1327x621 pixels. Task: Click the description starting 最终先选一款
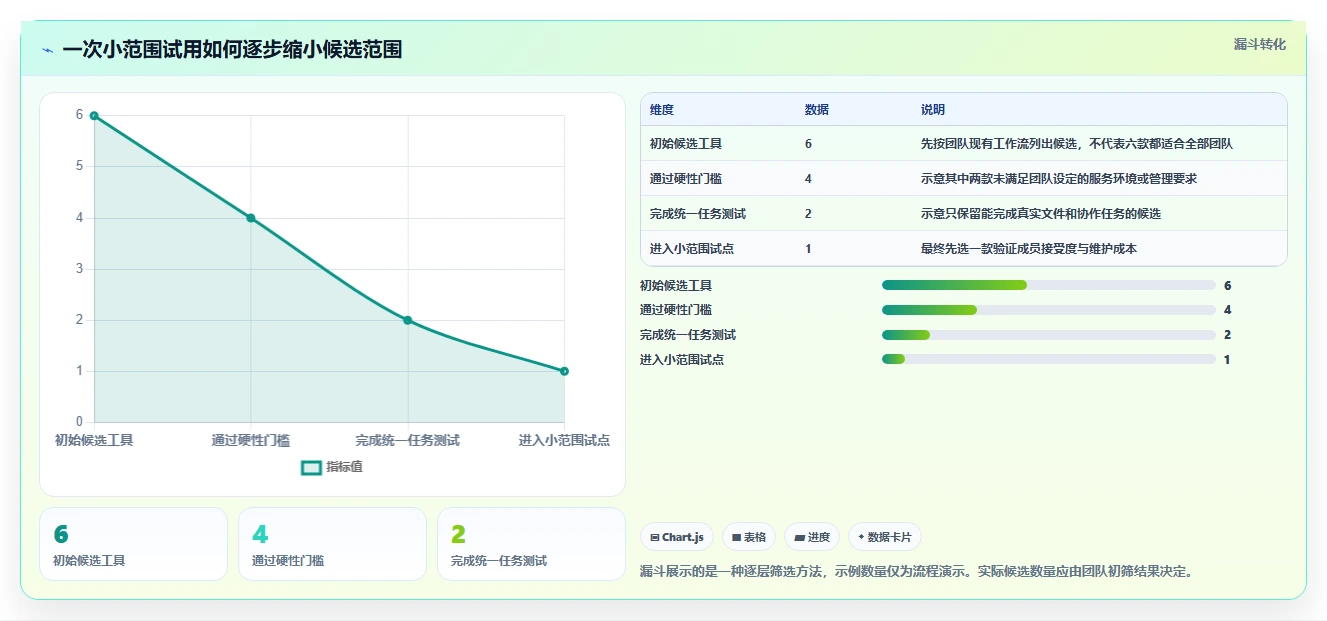pos(1028,249)
